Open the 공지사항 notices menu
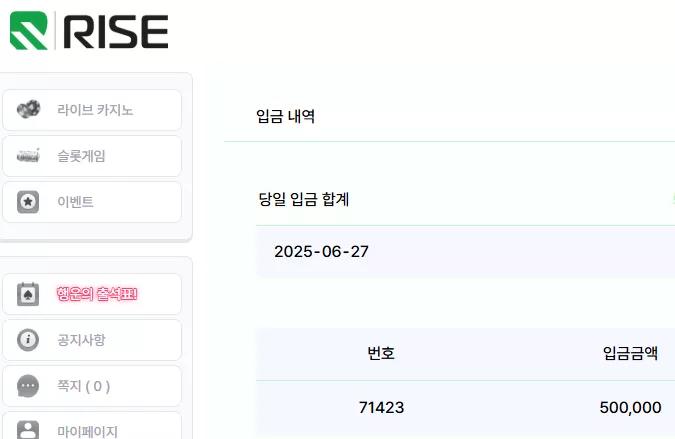Image resolution: width=675 pixels, height=439 pixels. pos(92,340)
